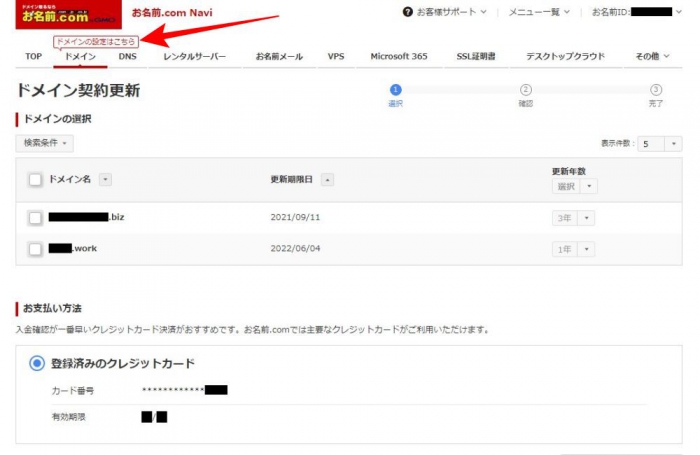Viewport: 700px width, 455px height.
Task: Open the デスクトップクラウド tab
Action: pos(565,56)
